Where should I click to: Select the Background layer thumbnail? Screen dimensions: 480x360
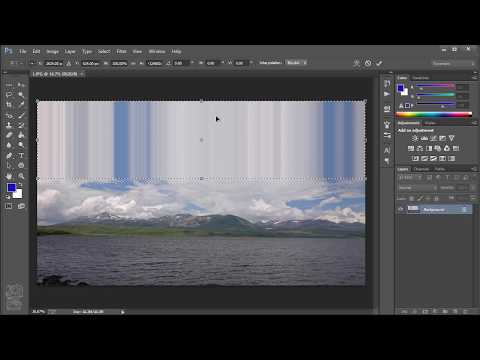coord(413,209)
